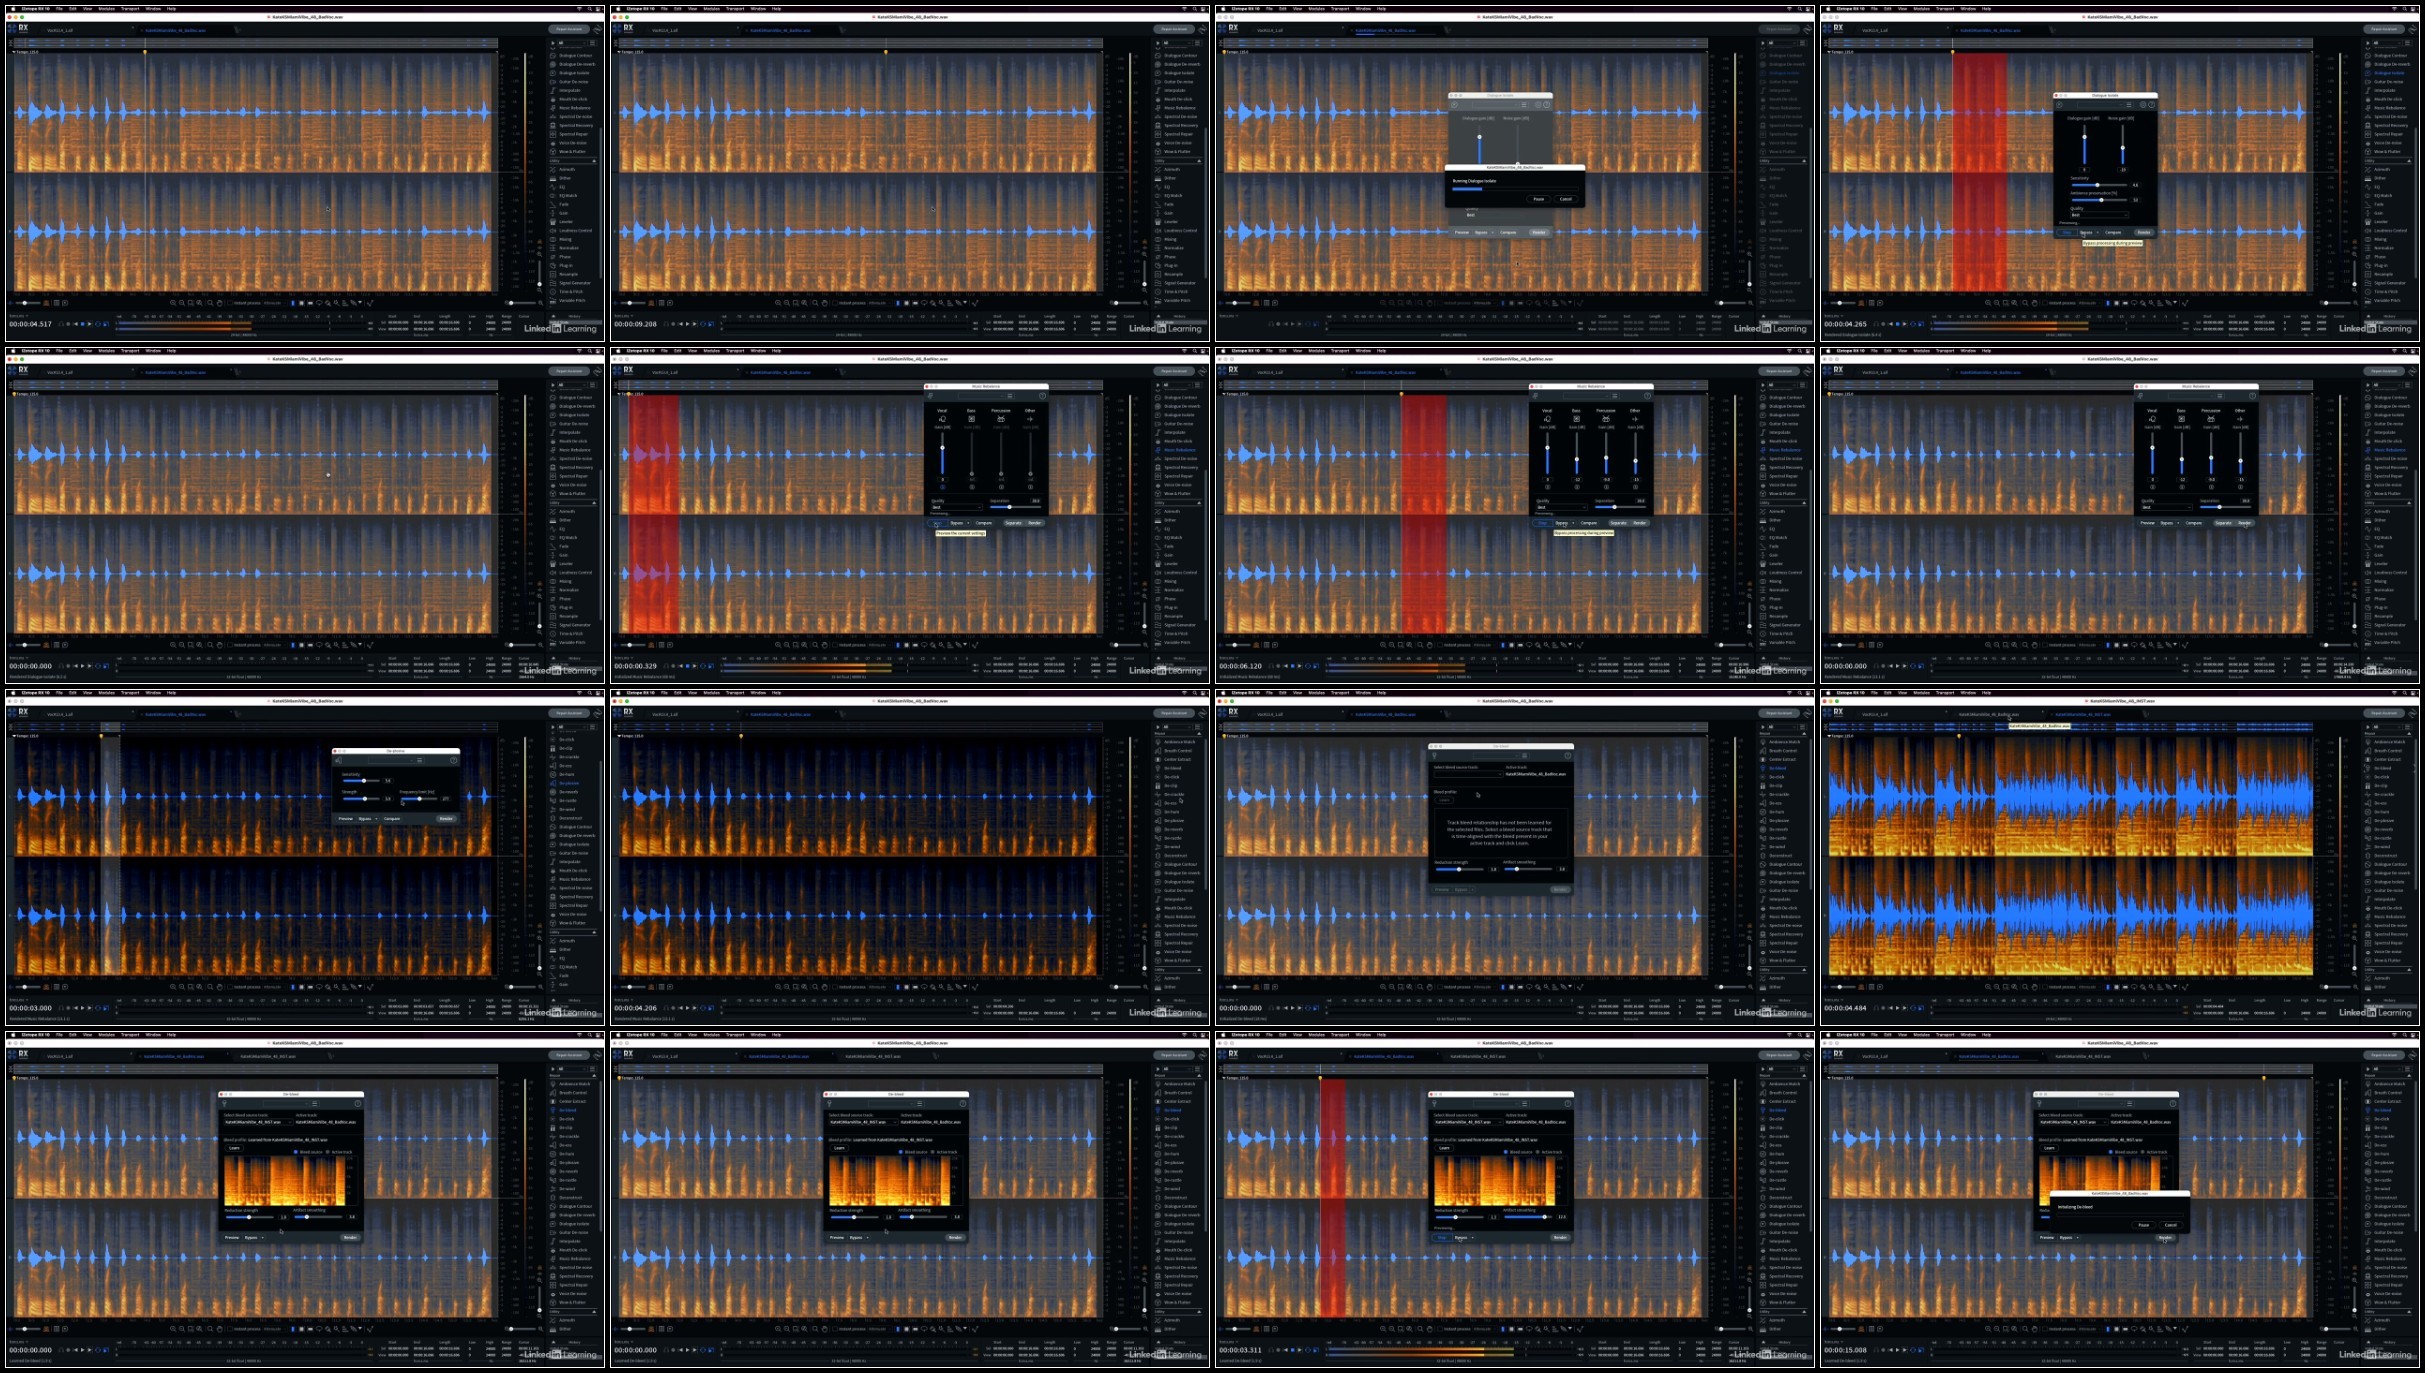Enable Instant process checkbox where timecode reads 00:00:09.208

[x=836, y=303]
